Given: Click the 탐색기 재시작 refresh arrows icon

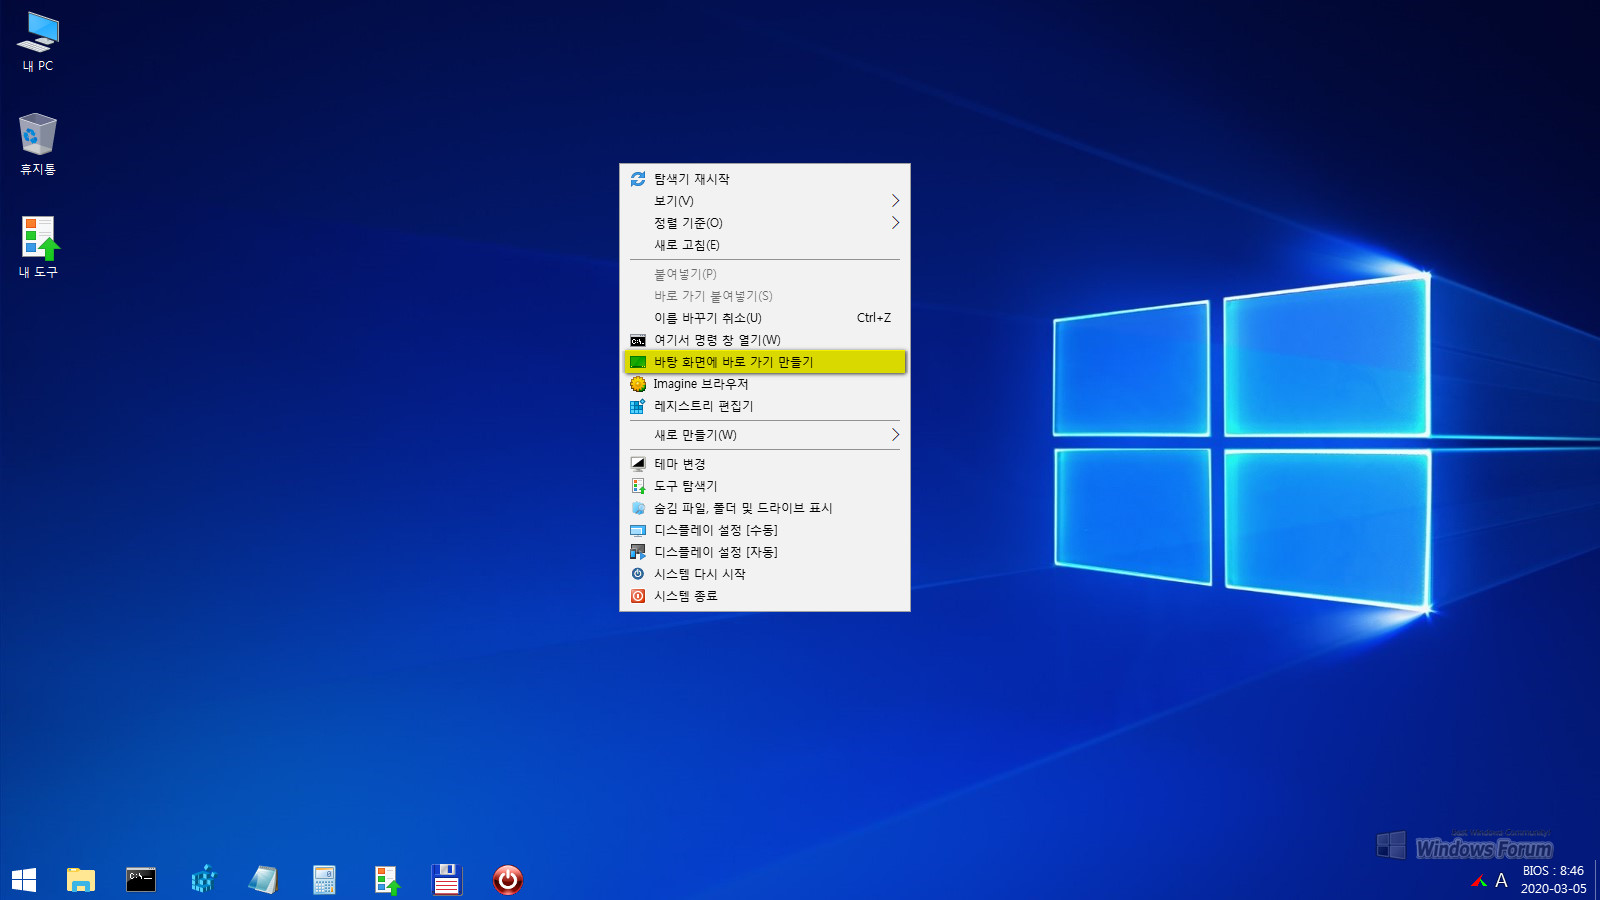Looking at the screenshot, I should tap(638, 179).
